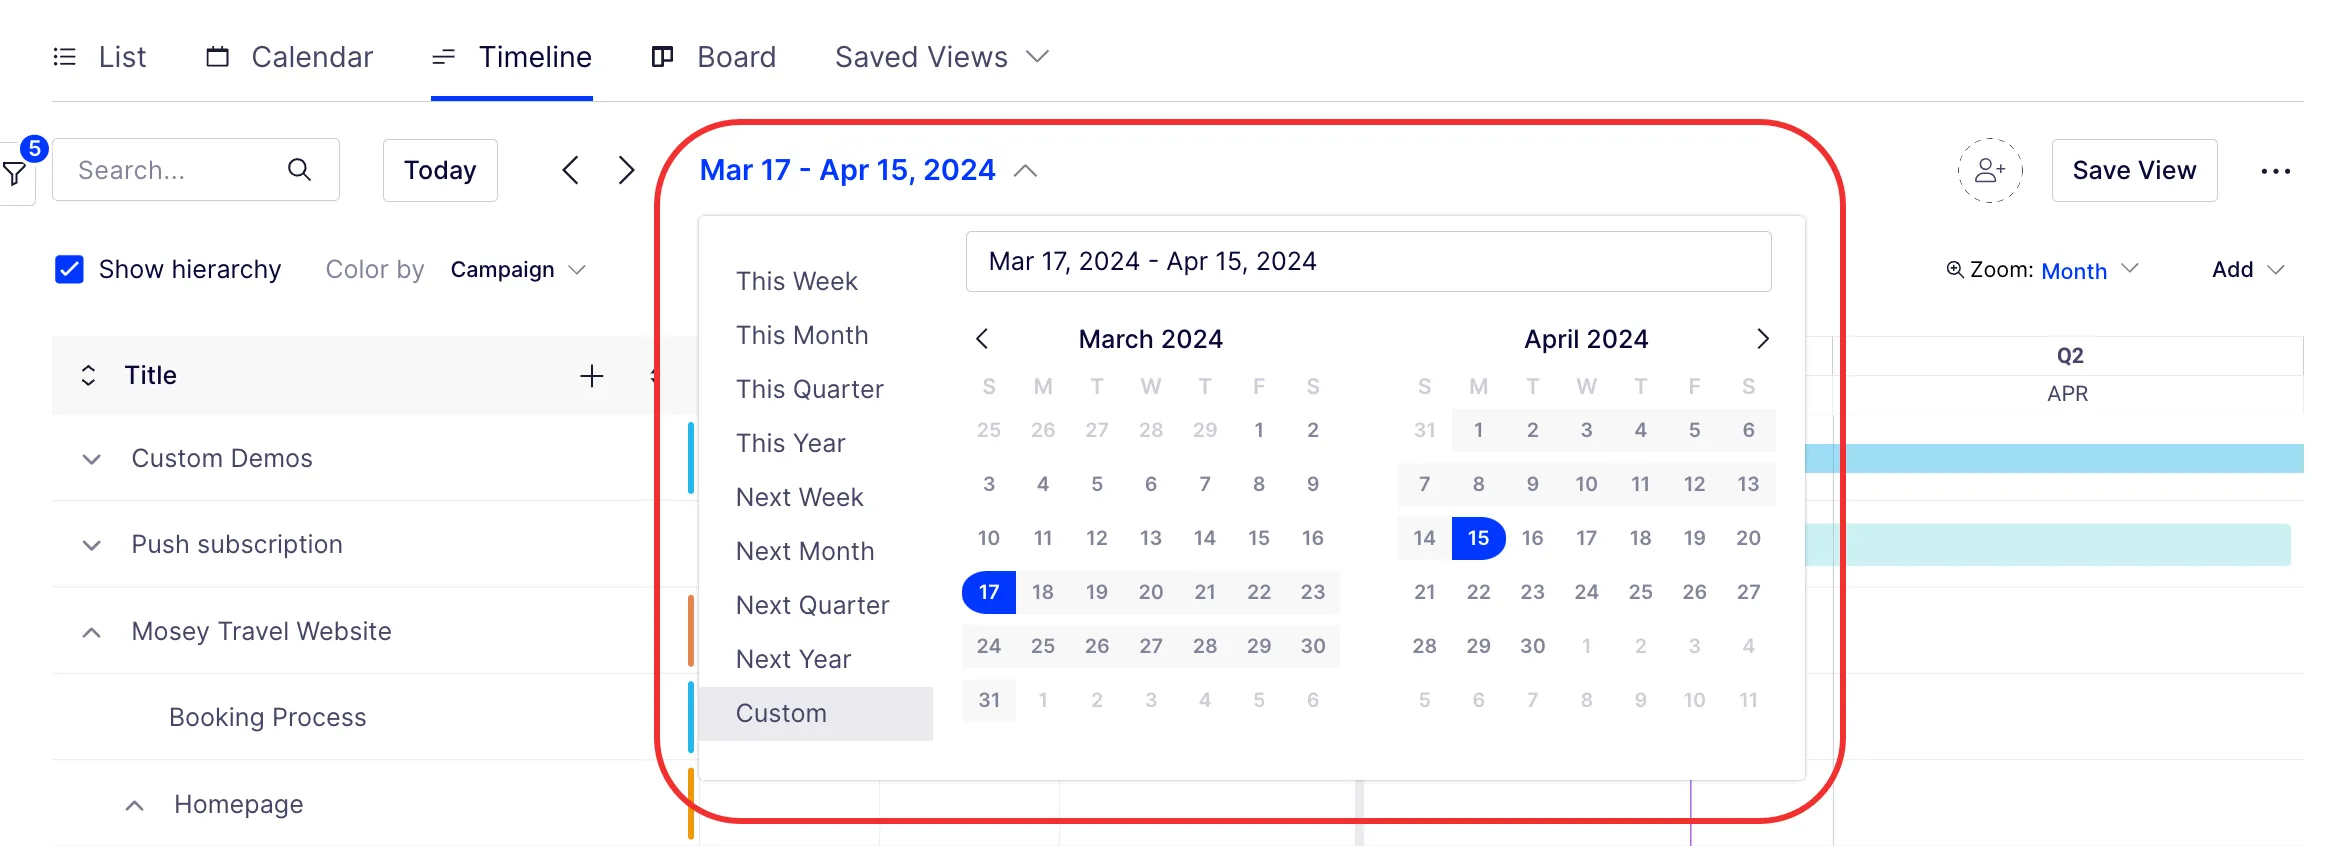
Task: Expand the Custom Demos row
Action: tap(91, 459)
